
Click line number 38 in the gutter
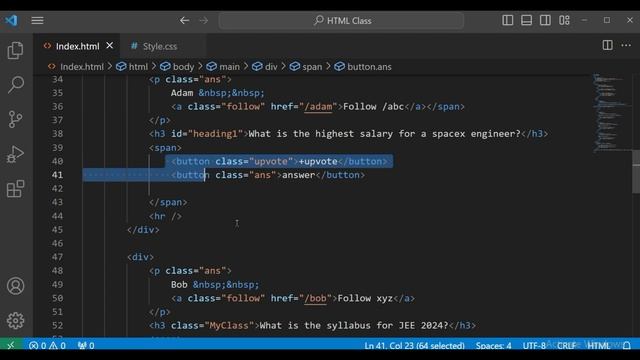tap(58, 134)
